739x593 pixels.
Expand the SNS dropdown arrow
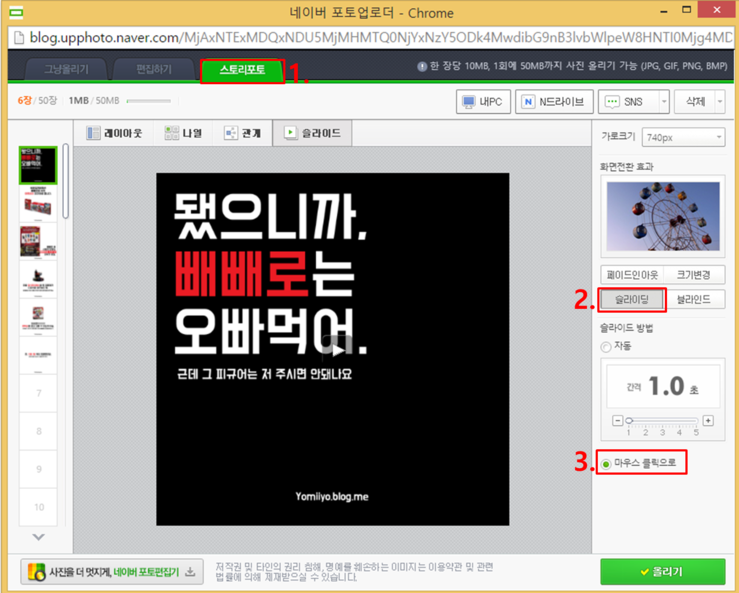point(664,102)
